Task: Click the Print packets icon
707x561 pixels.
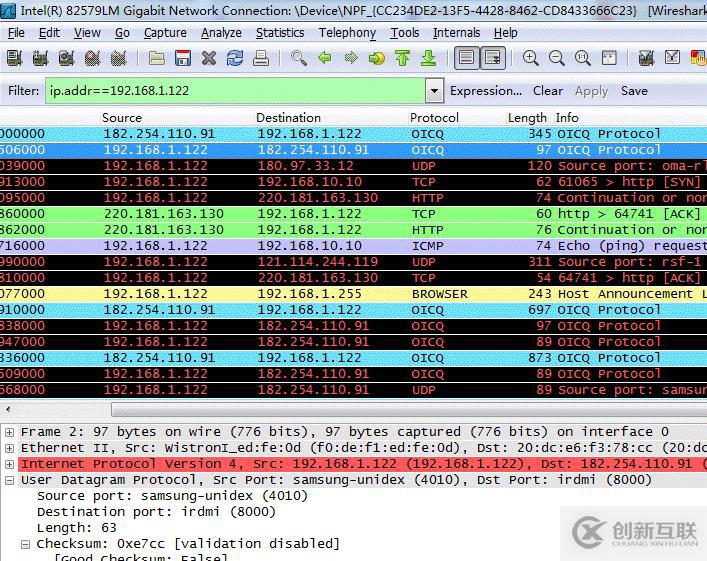Action: [261, 59]
